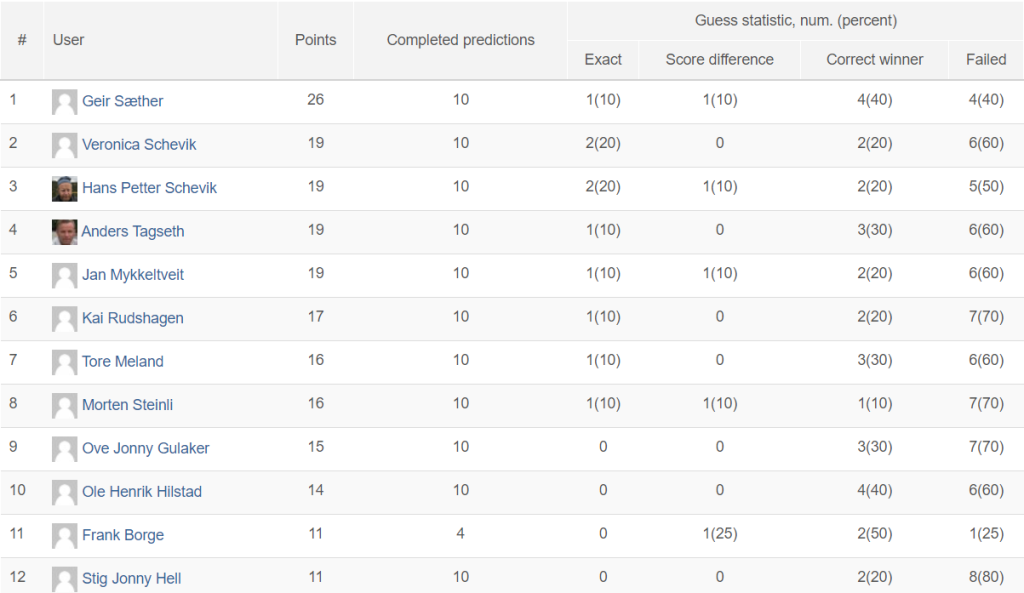This screenshot has width=1024, height=593.
Task: Open Tore Meland's profile link
Action: point(122,361)
